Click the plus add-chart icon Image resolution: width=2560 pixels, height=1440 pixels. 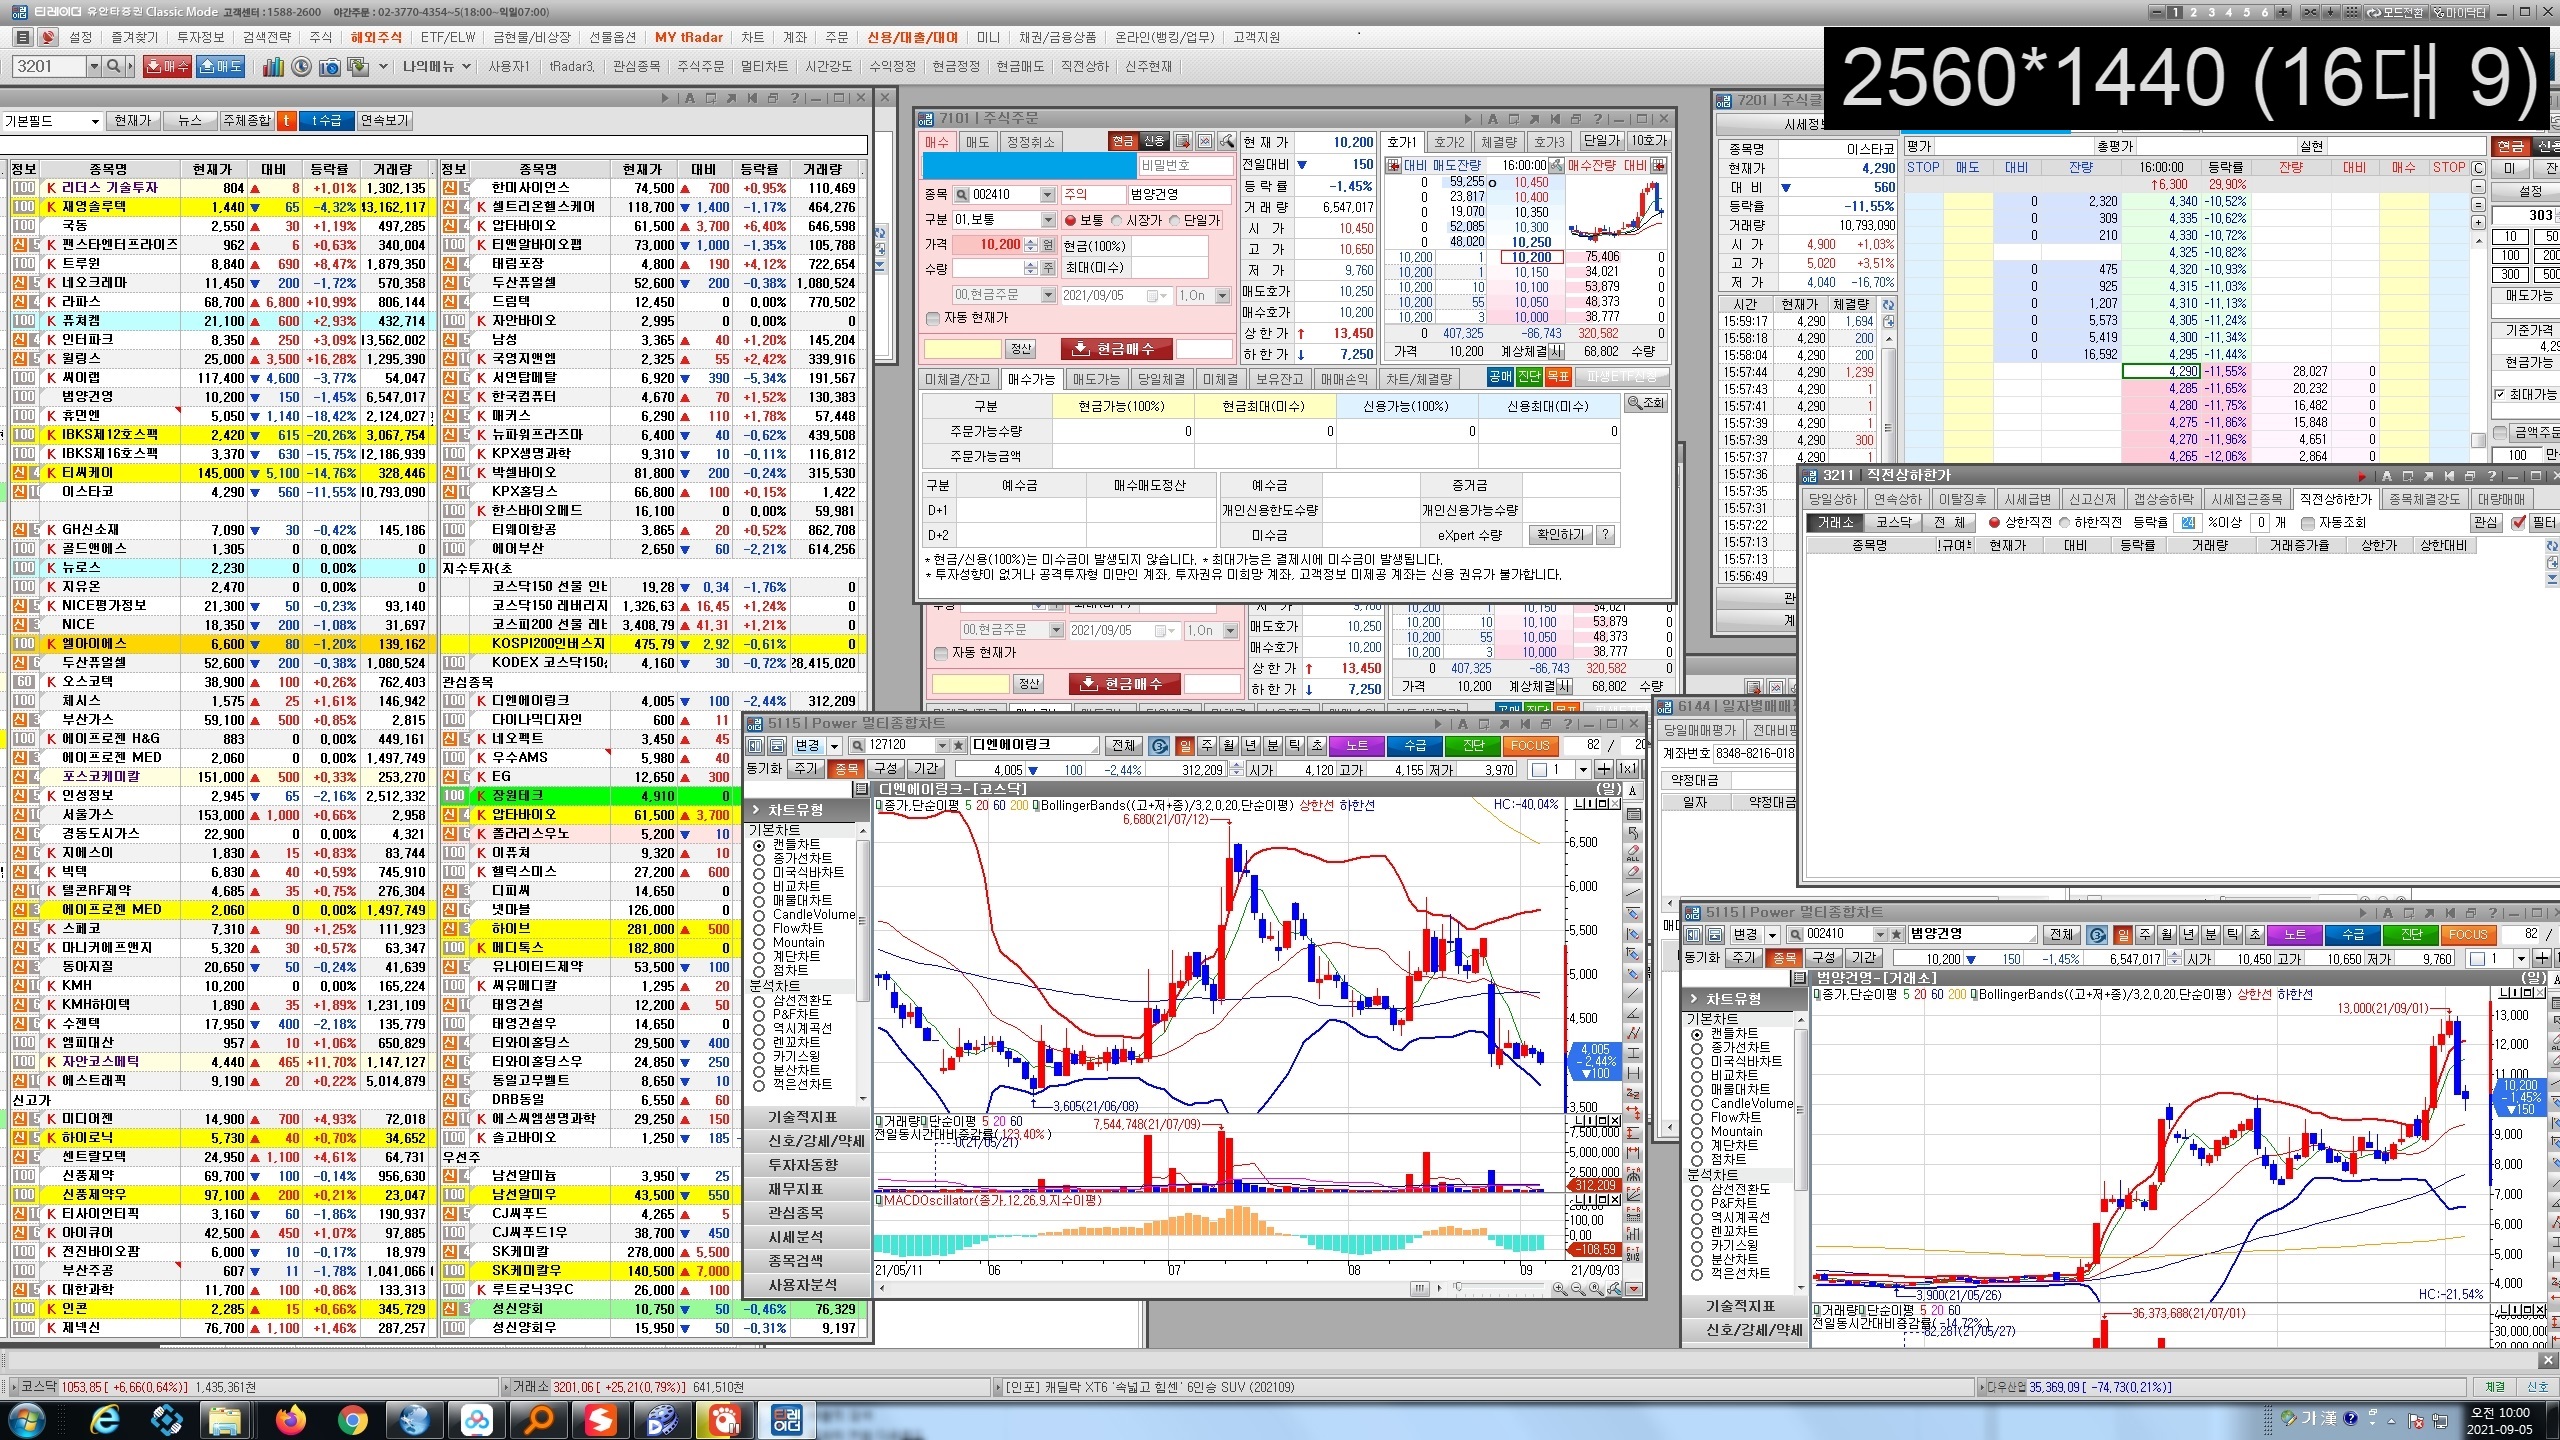click(1604, 770)
